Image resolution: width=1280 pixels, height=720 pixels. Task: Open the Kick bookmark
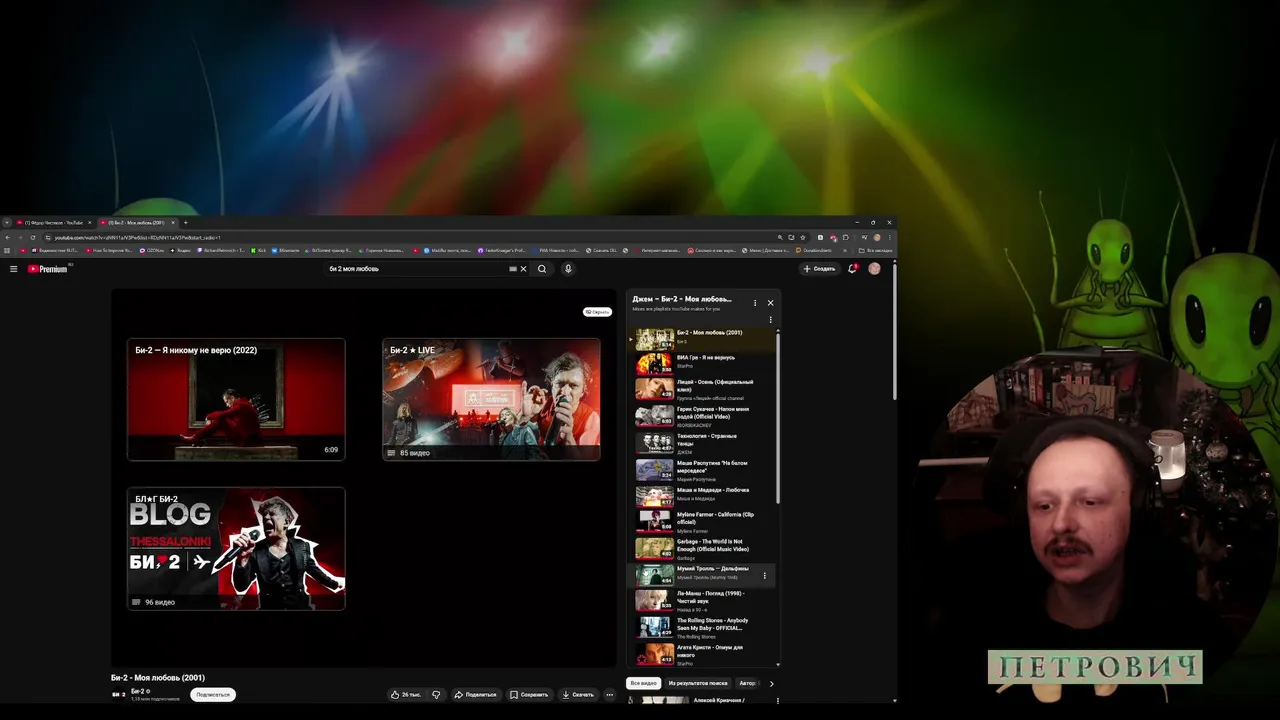coord(258,250)
